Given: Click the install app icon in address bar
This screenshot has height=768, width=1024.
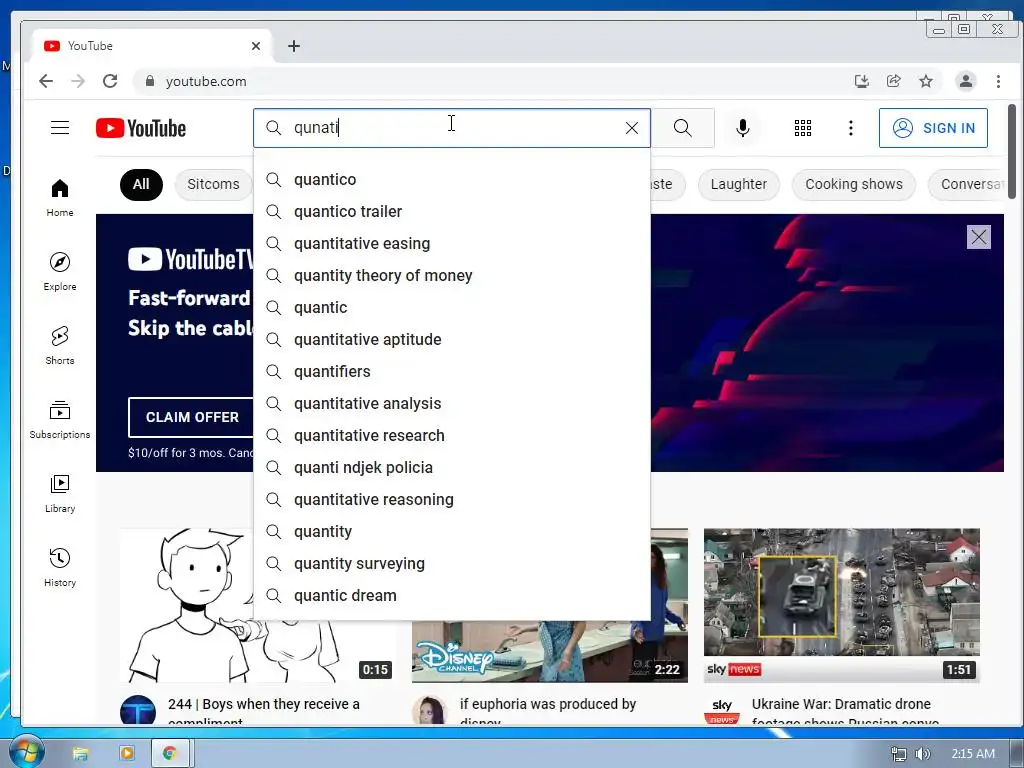Looking at the screenshot, I should 861,81.
